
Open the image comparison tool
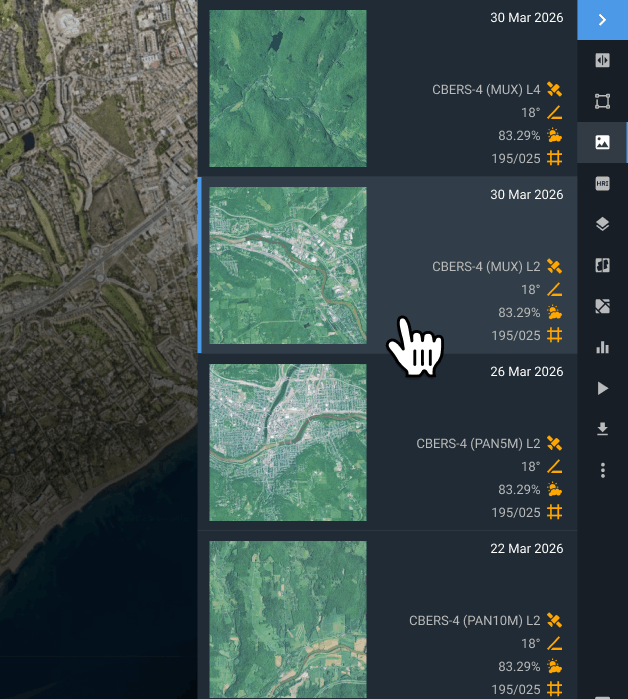pos(602,265)
